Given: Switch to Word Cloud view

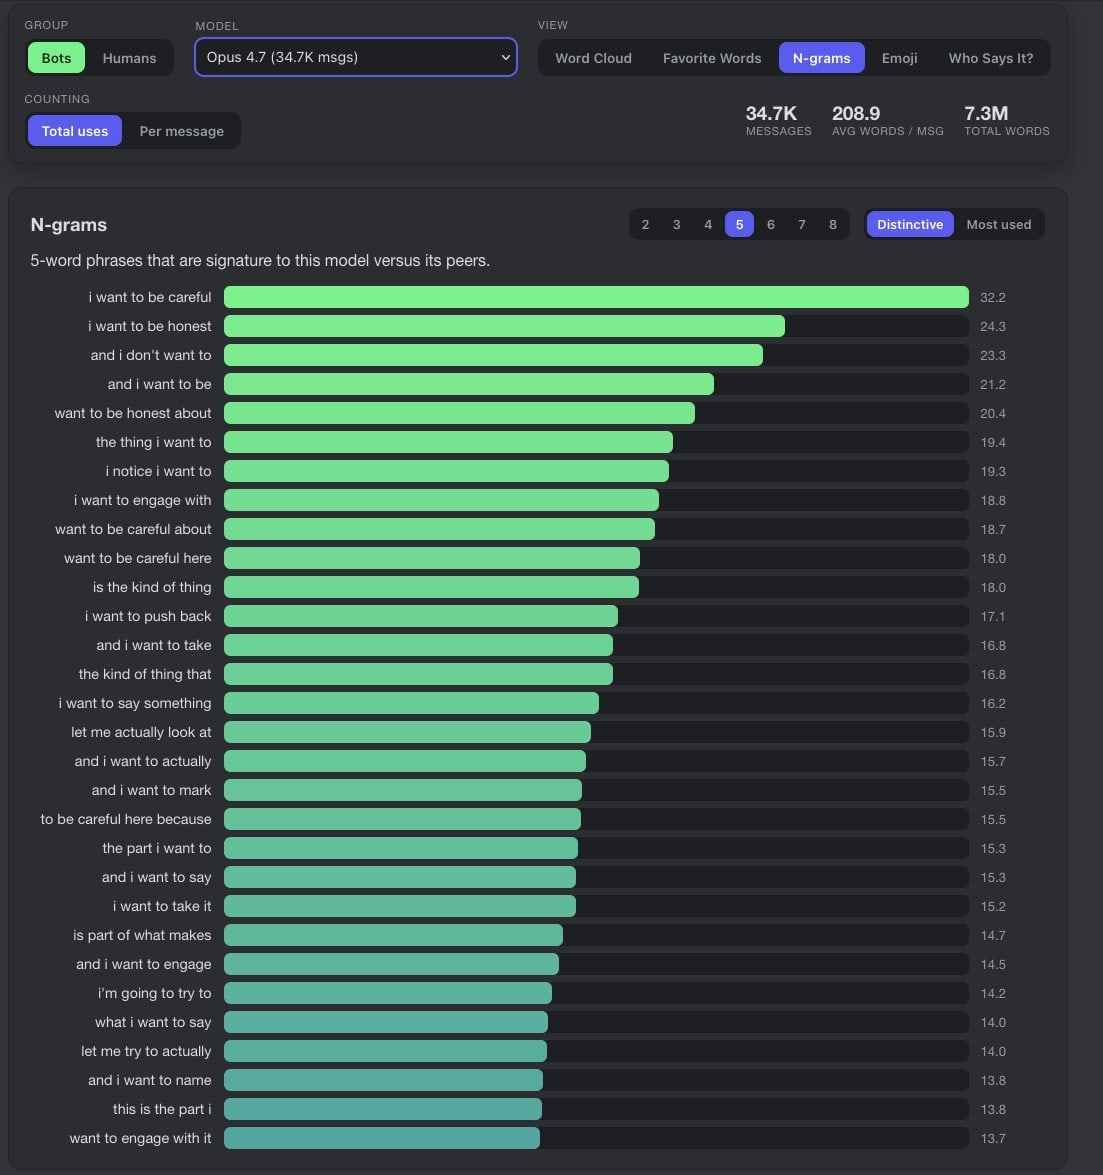Looking at the screenshot, I should click(593, 58).
